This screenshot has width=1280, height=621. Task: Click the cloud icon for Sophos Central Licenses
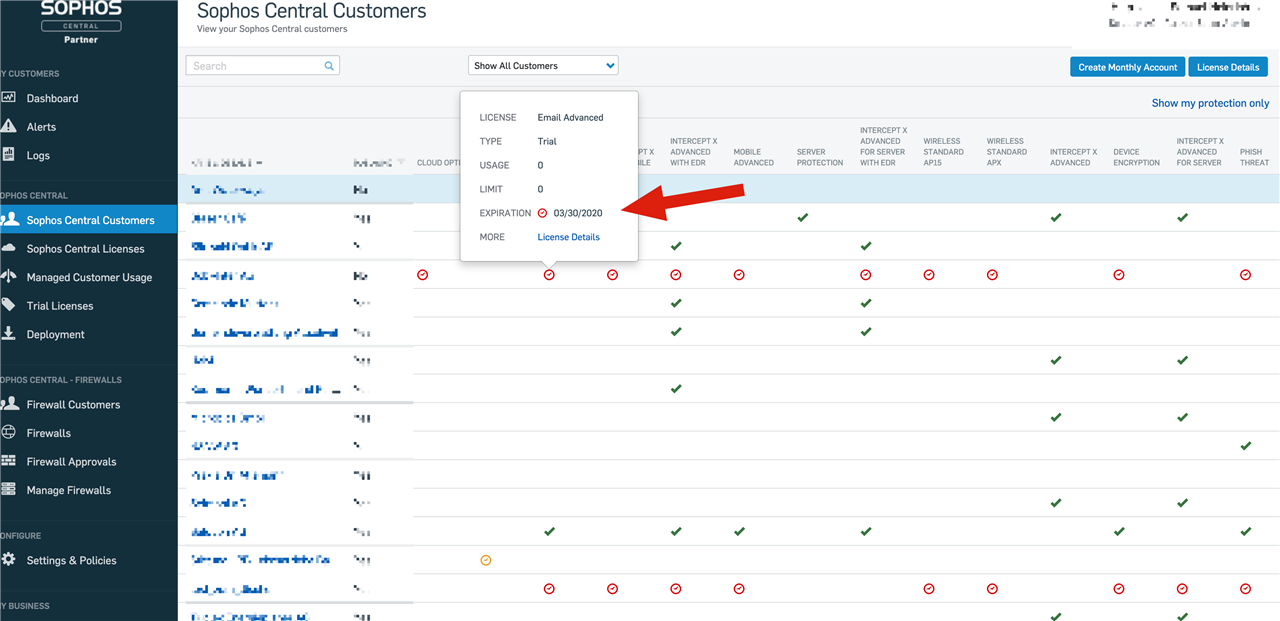9,248
